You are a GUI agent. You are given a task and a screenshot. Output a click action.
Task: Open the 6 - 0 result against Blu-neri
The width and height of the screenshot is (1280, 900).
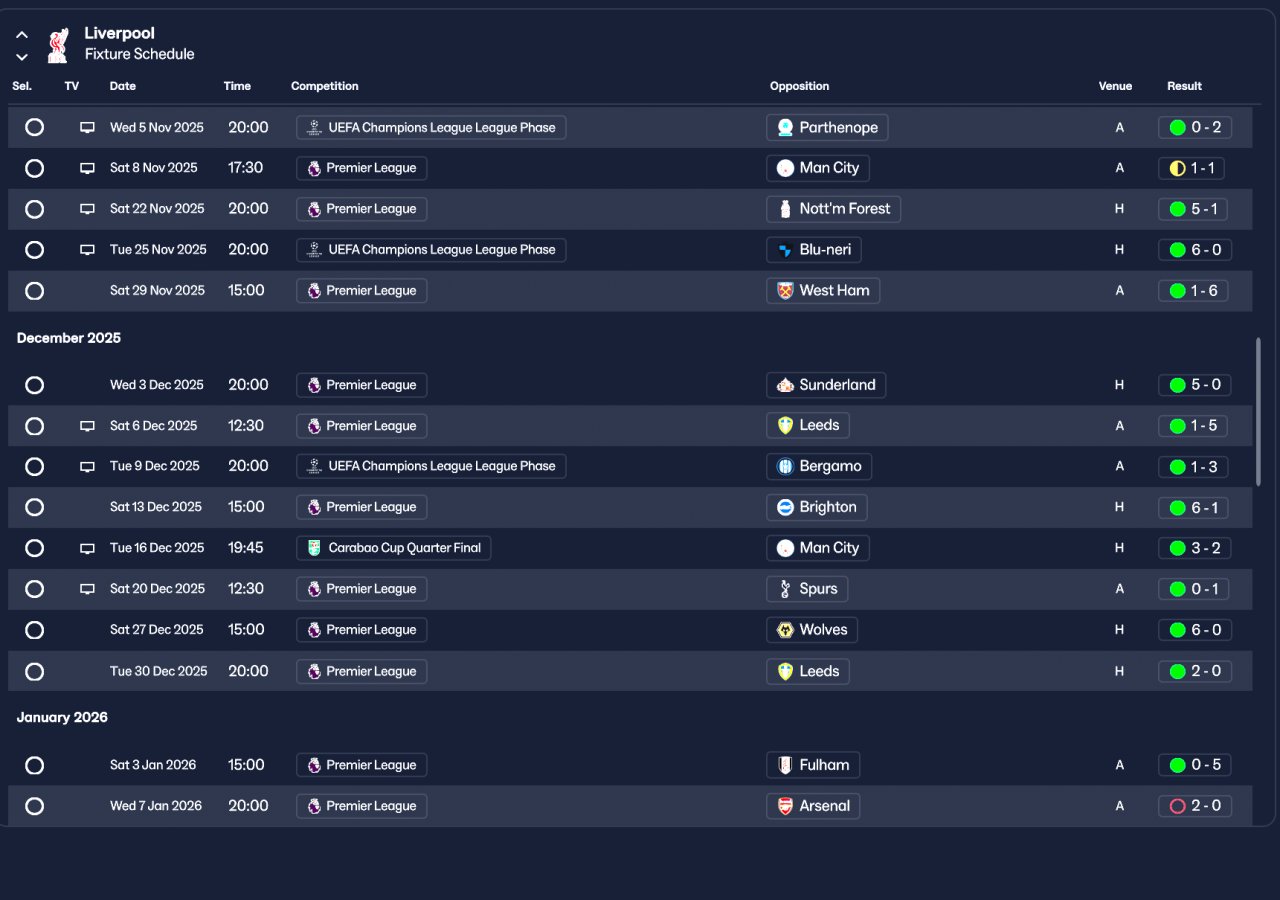click(x=1195, y=250)
